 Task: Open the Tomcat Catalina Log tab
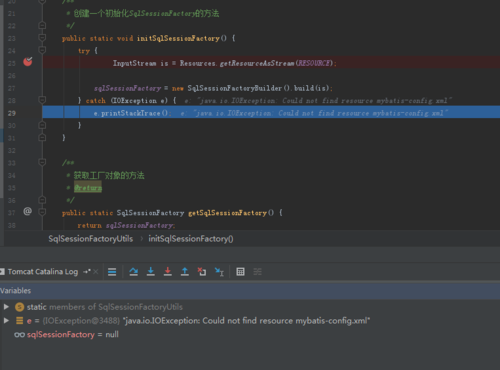[x=42, y=272]
